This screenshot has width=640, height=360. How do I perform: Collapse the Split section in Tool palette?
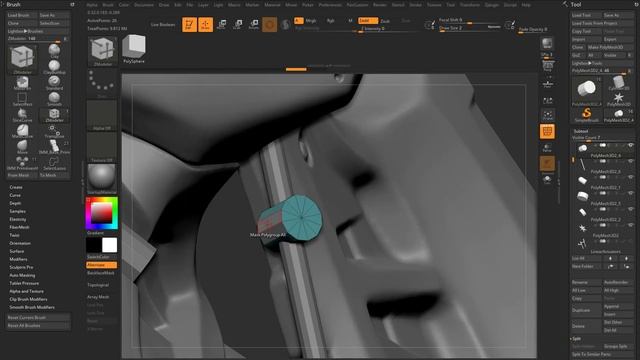(576, 339)
